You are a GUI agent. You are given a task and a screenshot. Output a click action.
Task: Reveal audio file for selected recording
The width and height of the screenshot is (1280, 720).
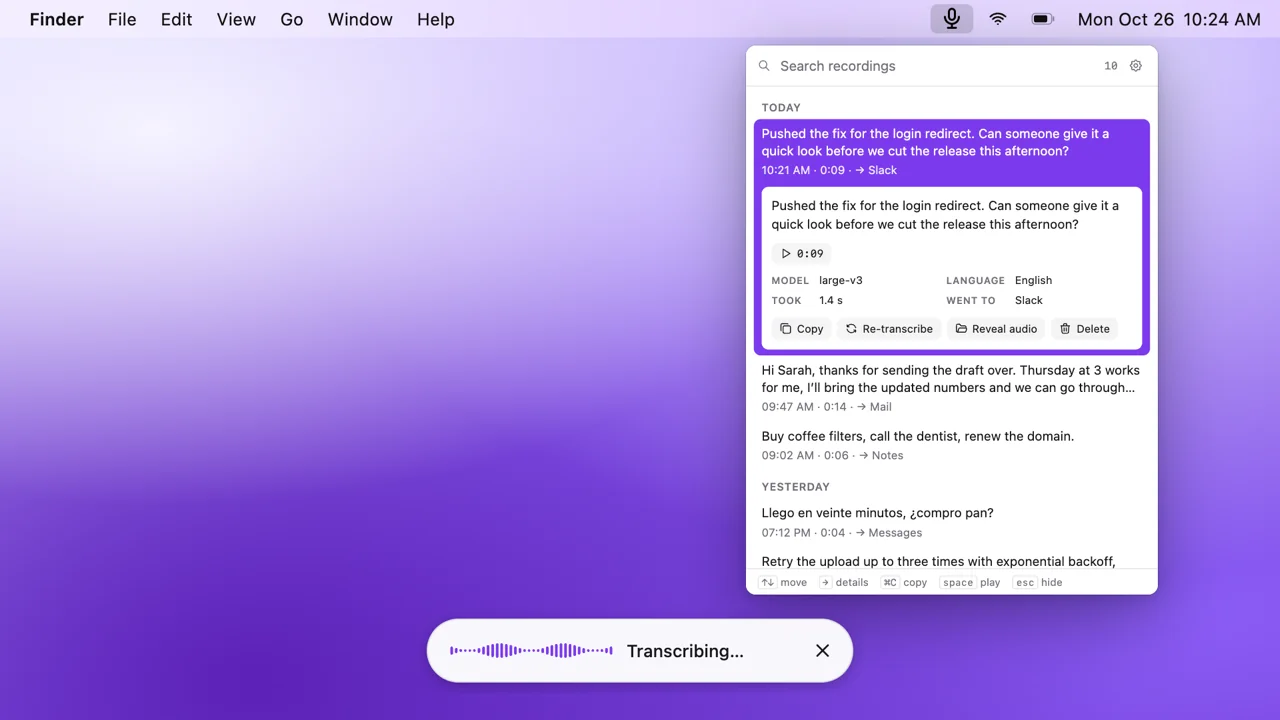tap(996, 329)
